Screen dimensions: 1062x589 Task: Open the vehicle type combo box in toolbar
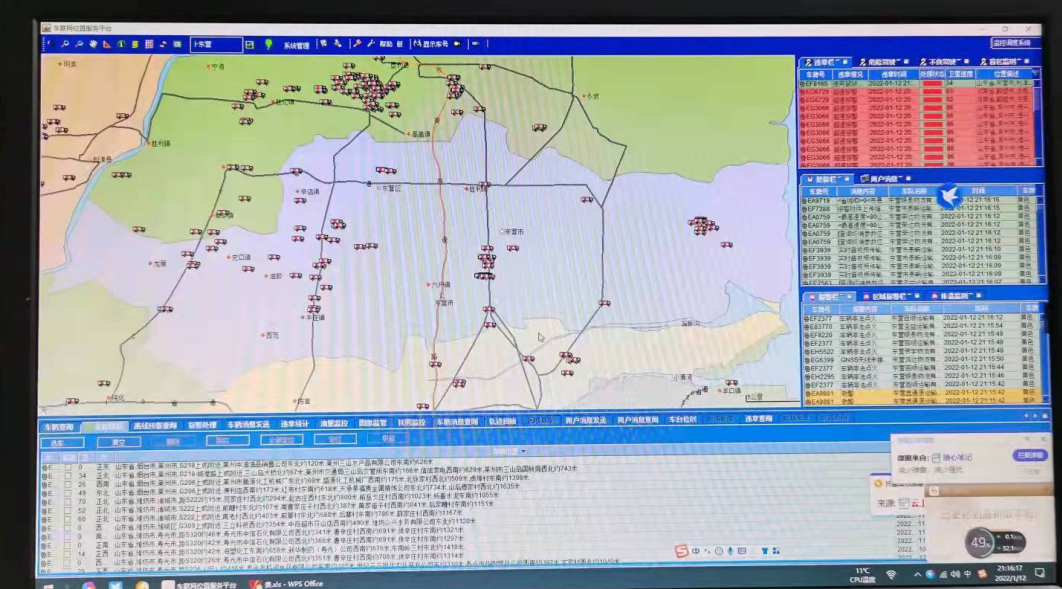click(x=216, y=45)
